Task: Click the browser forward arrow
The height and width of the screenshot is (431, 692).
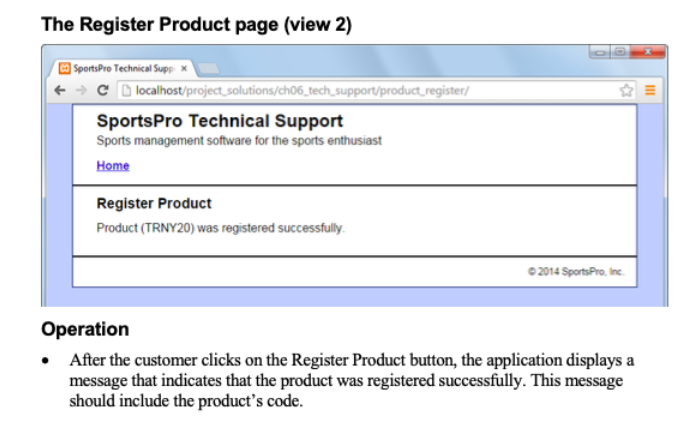Action: [x=81, y=90]
